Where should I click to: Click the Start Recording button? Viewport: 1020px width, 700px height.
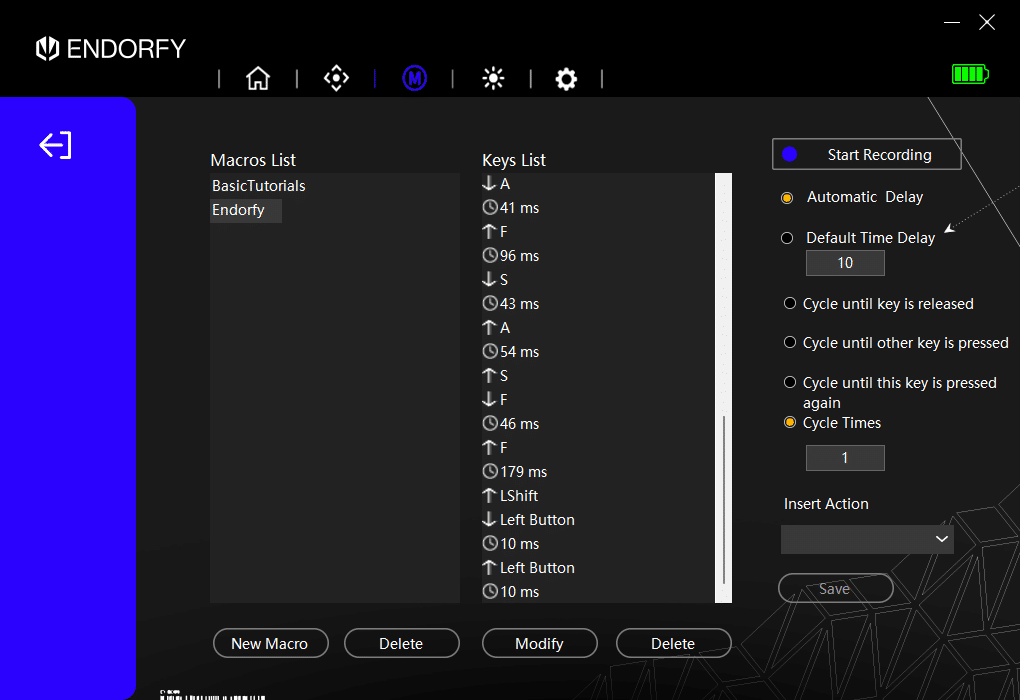click(866, 155)
